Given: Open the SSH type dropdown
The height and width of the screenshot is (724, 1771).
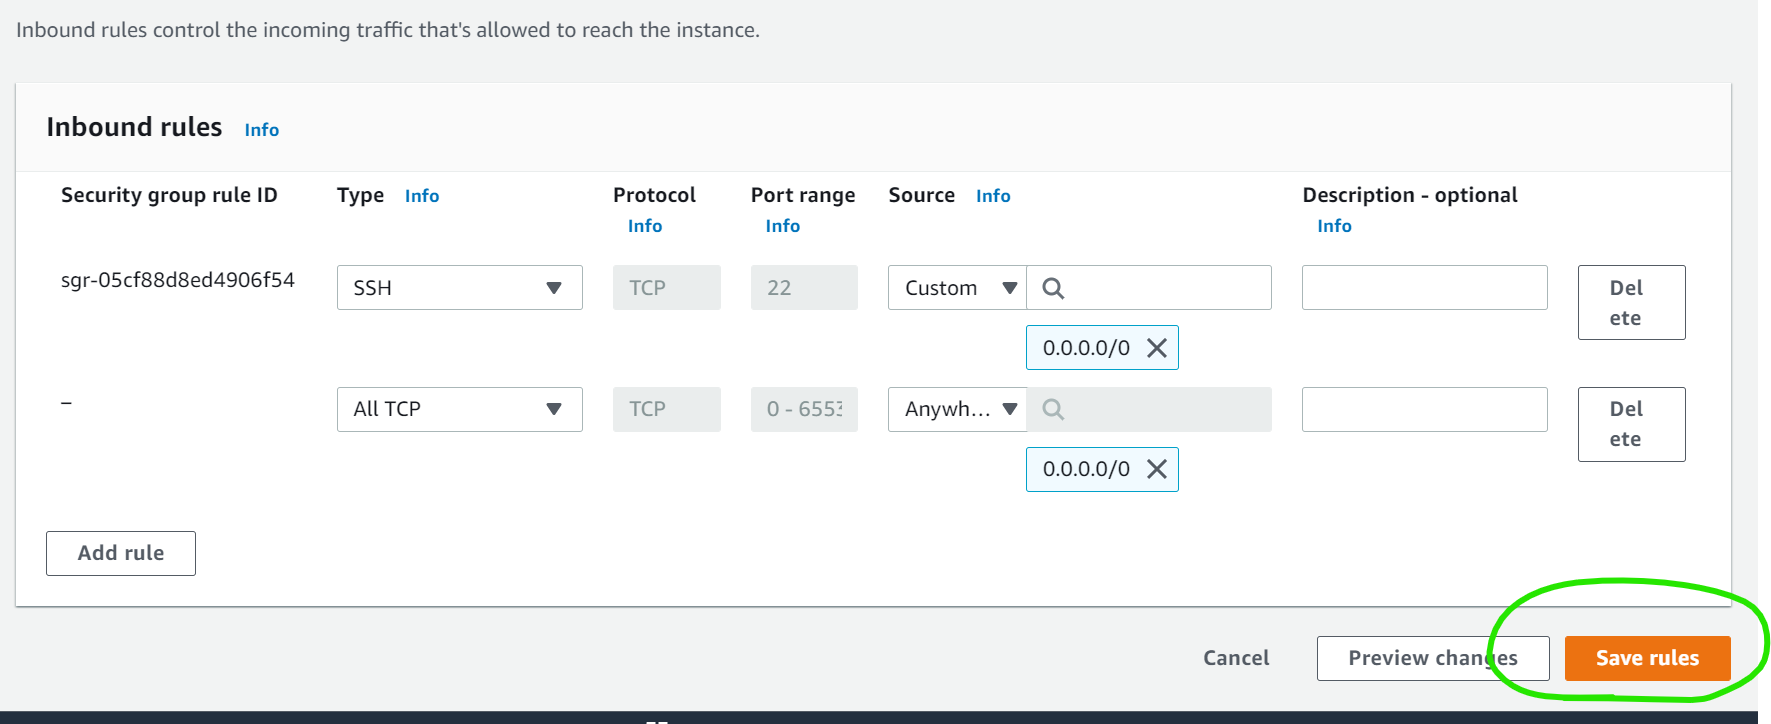Looking at the screenshot, I should (460, 288).
